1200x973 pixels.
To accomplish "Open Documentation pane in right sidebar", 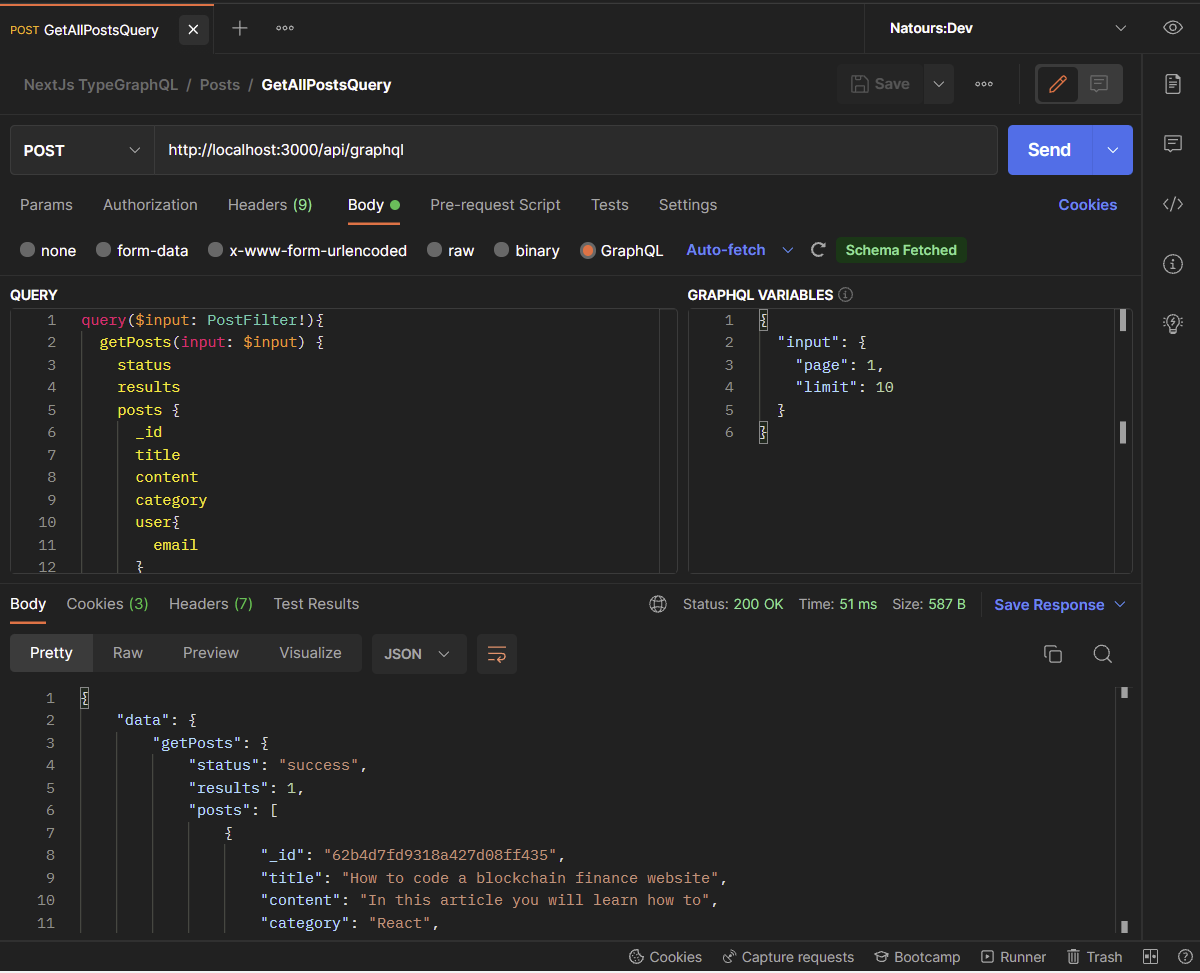I will [1173, 84].
